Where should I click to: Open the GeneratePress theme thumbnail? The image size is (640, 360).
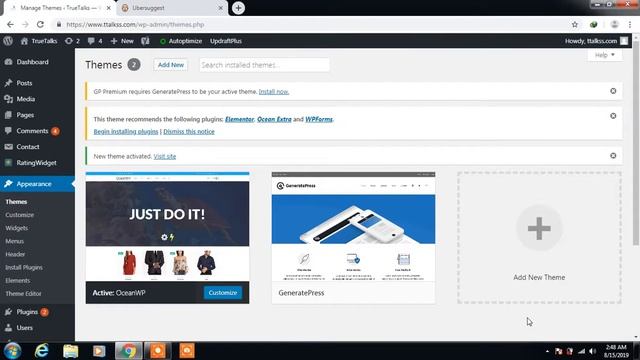(x=353, y=227)
